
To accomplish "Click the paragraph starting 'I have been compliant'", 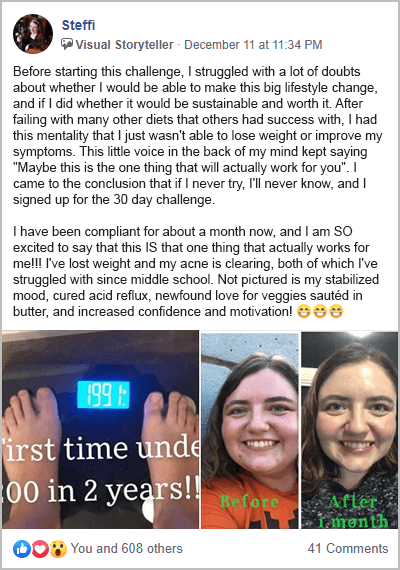I will pyautogui.click(x=196, y=272).
